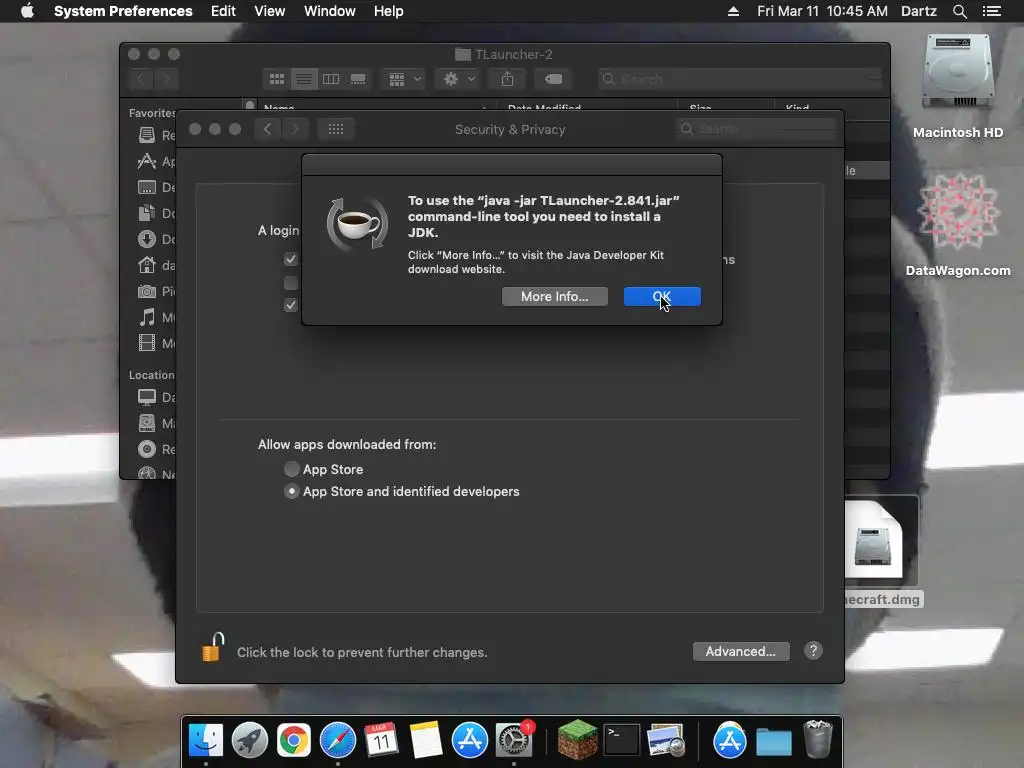Image resolution: width=1024 pixels, height=768 pixels.
Task: Go back in Security & Privacy window
Action: [x=268, y=129]
